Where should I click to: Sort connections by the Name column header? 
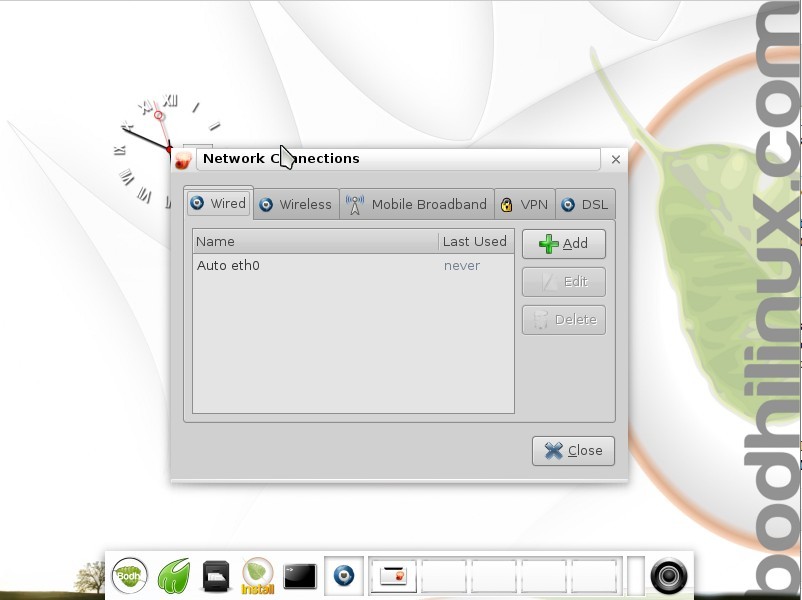tap(316, 241)
